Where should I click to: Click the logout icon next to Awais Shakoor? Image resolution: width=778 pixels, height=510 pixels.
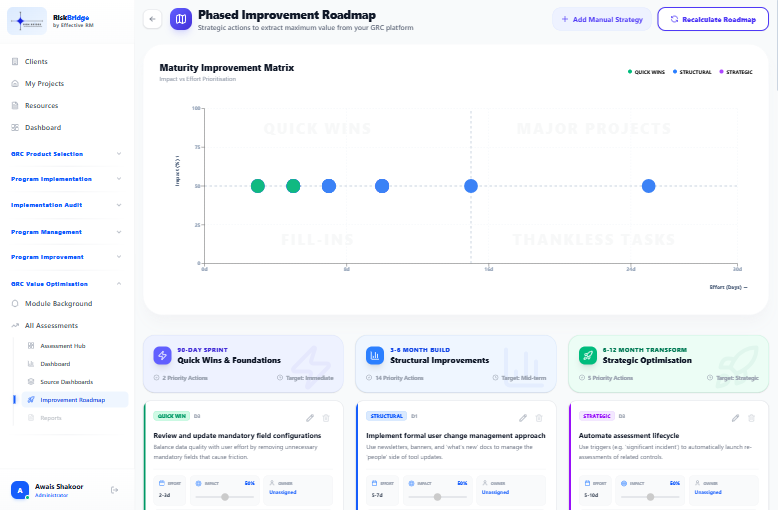coord(115,490)
